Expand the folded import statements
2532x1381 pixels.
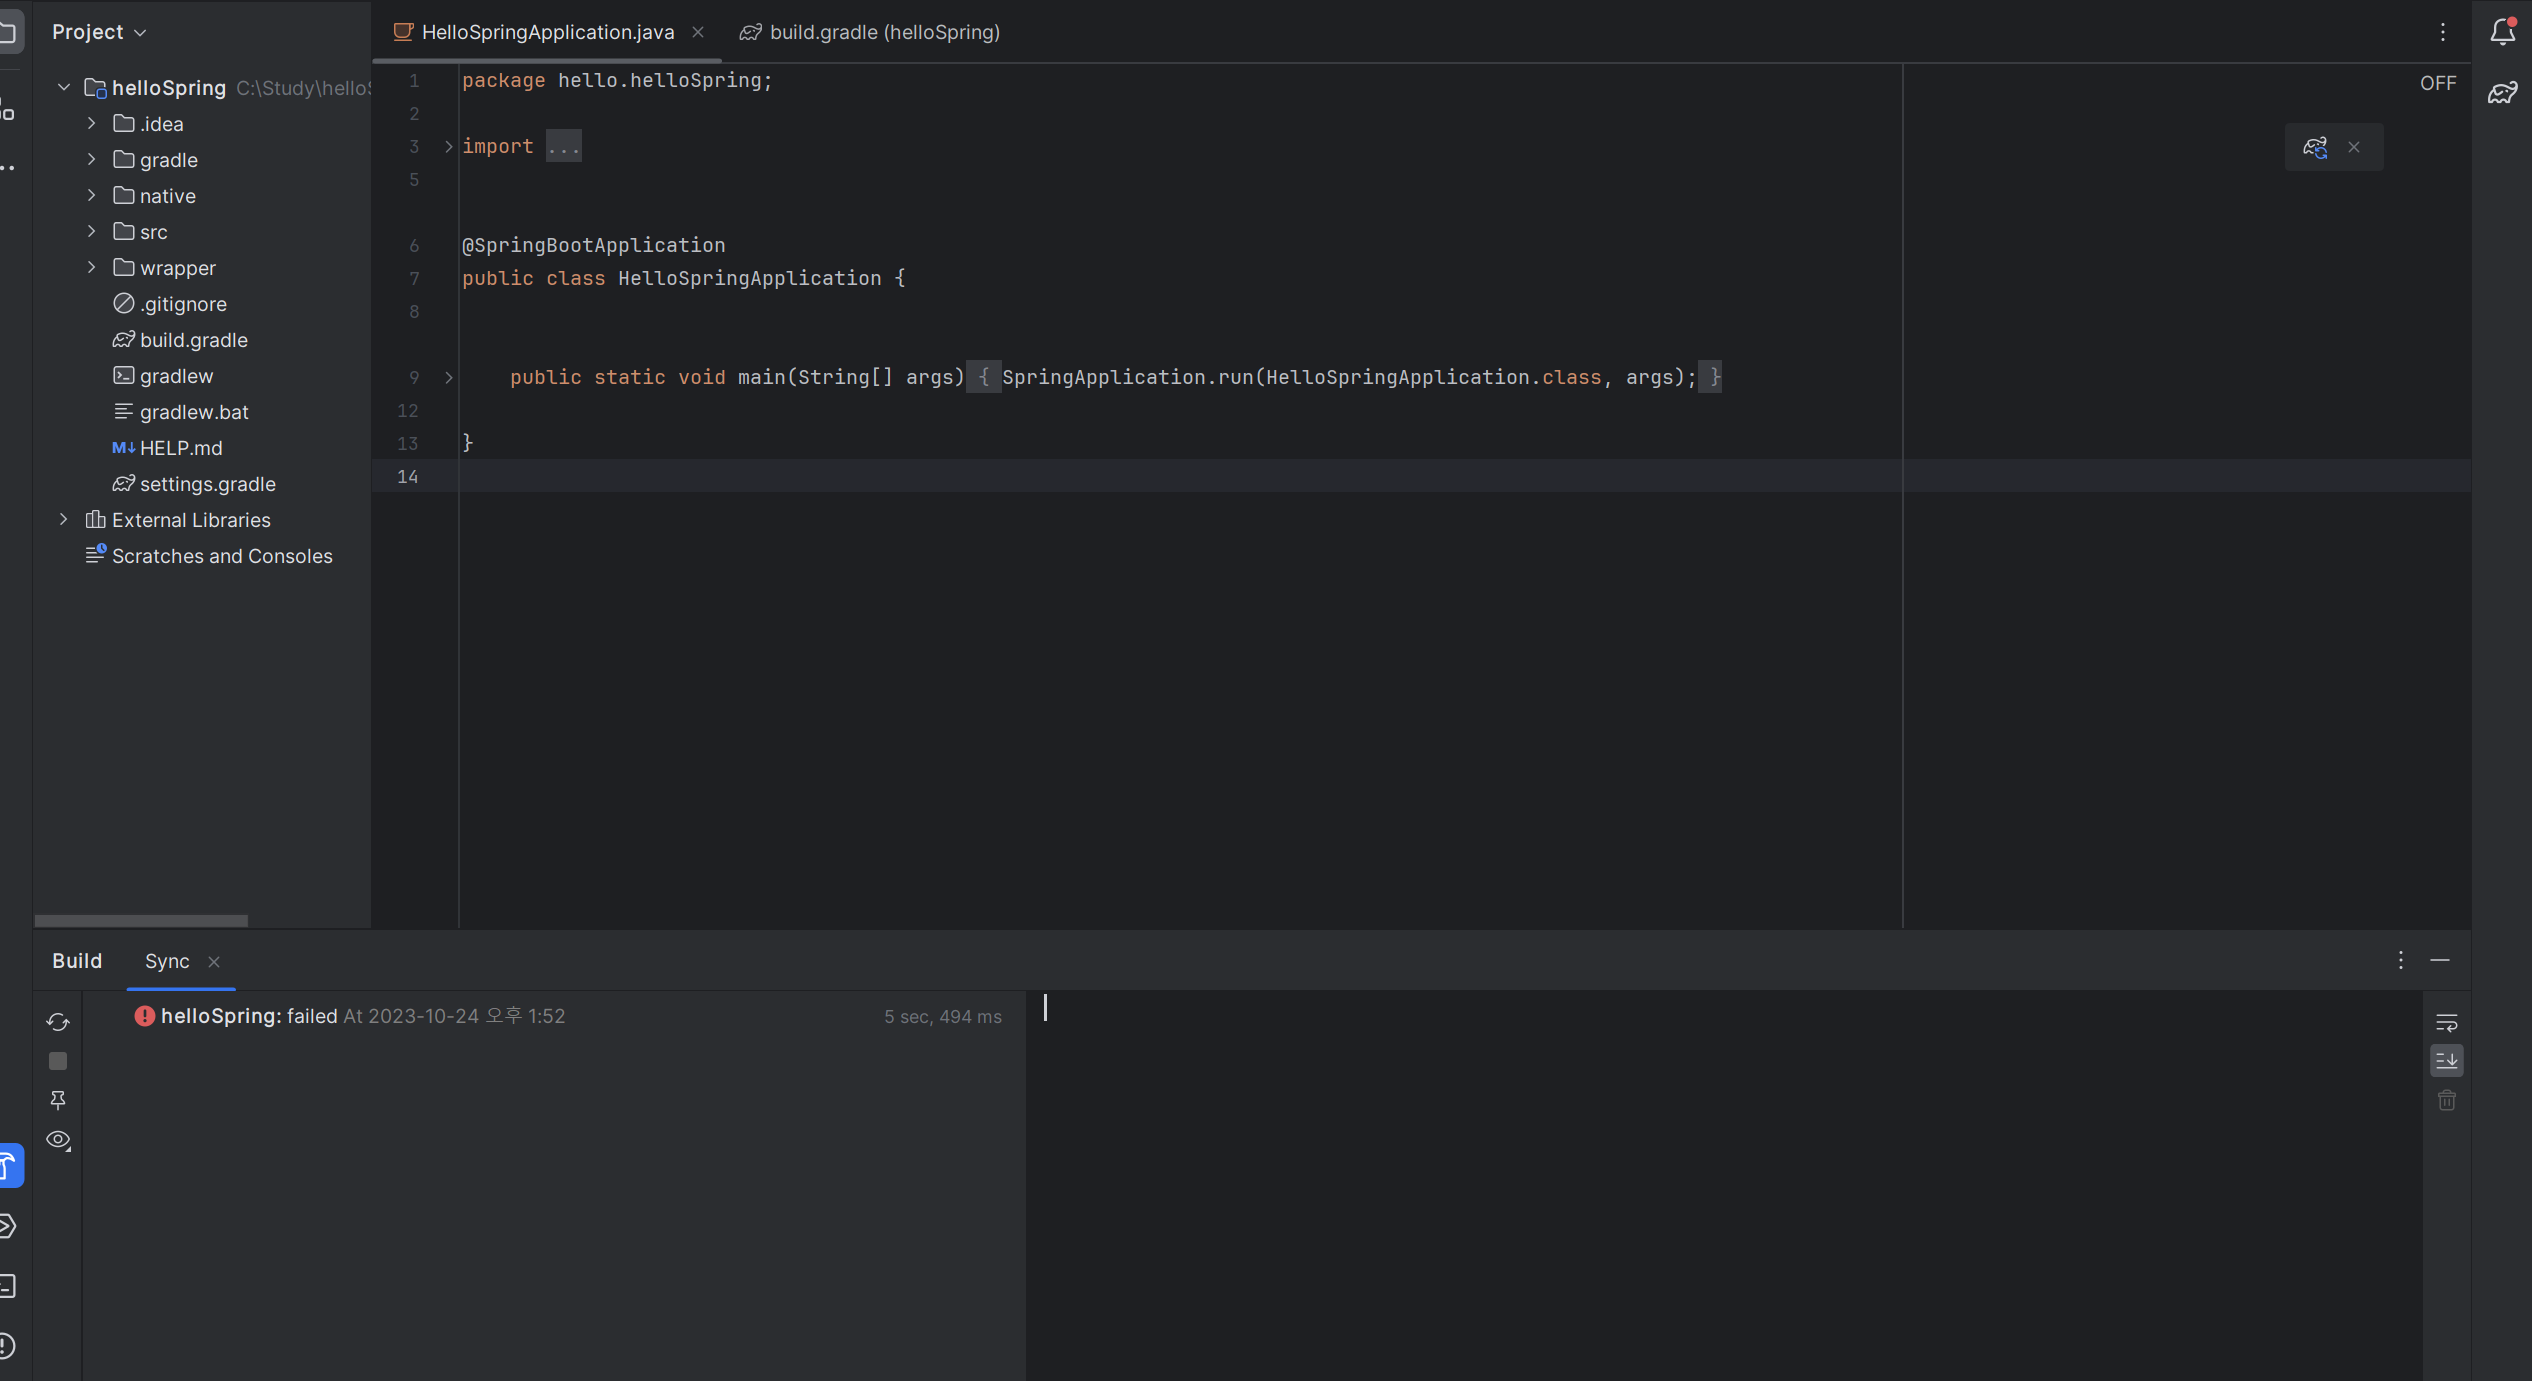(x=449, y=147)
